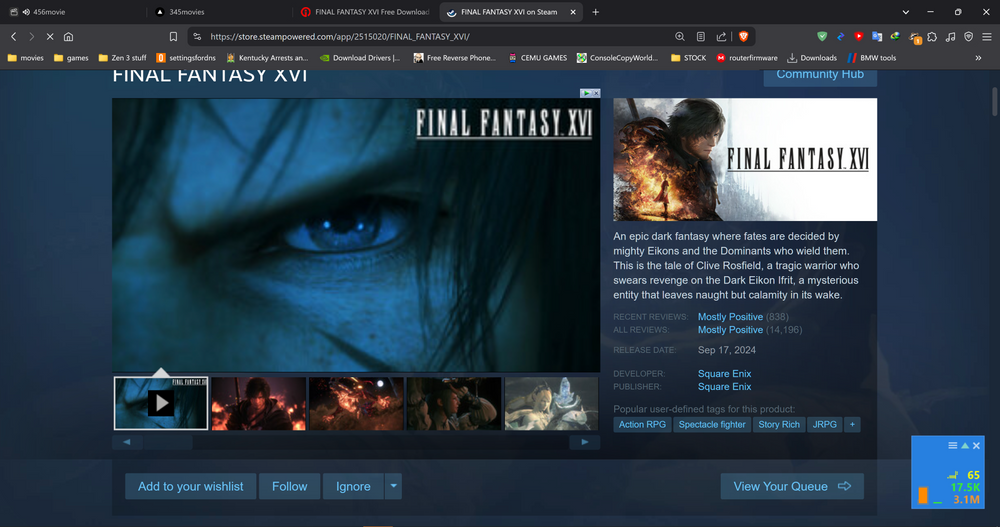1000x527 pixels.
Task: Open recent reviews Mostly Positive link
Action: pyautogui.click(x=730, y=316)
